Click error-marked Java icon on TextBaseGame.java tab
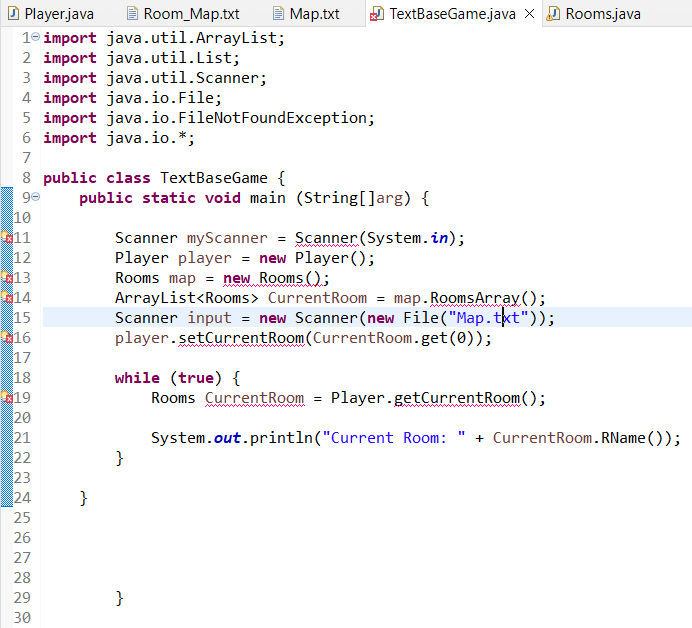 click(377, 14)
